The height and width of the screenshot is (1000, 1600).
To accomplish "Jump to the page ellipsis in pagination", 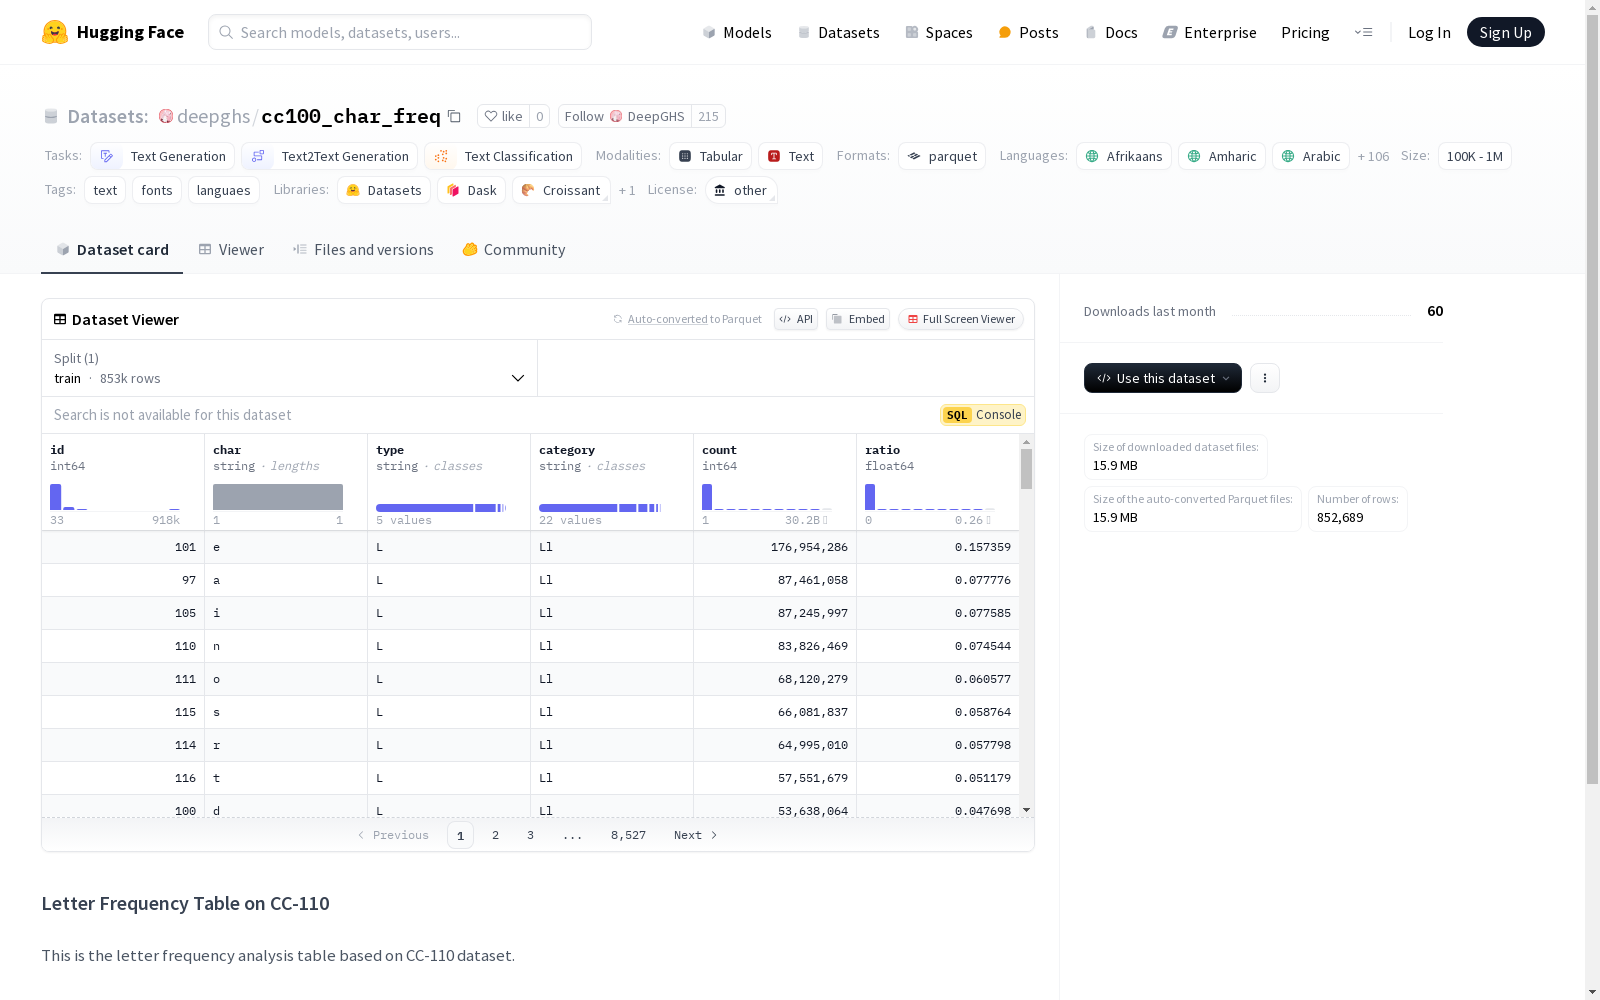I will (572, 835).
